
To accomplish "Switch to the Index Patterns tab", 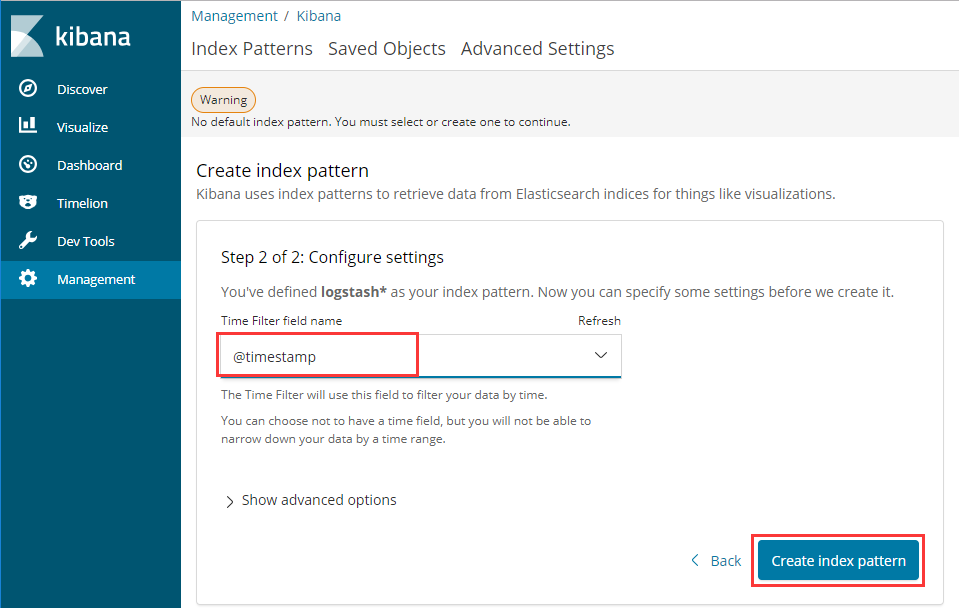I will tap(252, 48).
